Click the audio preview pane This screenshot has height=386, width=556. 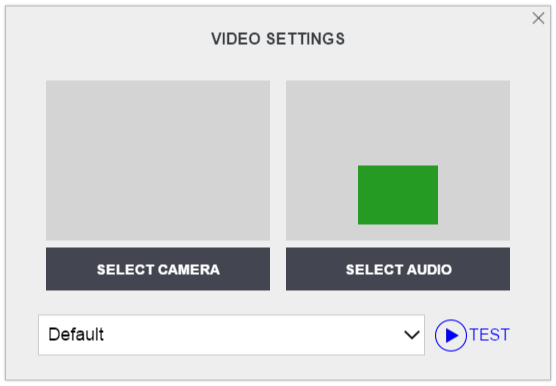pyautogui.click(x=398, y=160)
